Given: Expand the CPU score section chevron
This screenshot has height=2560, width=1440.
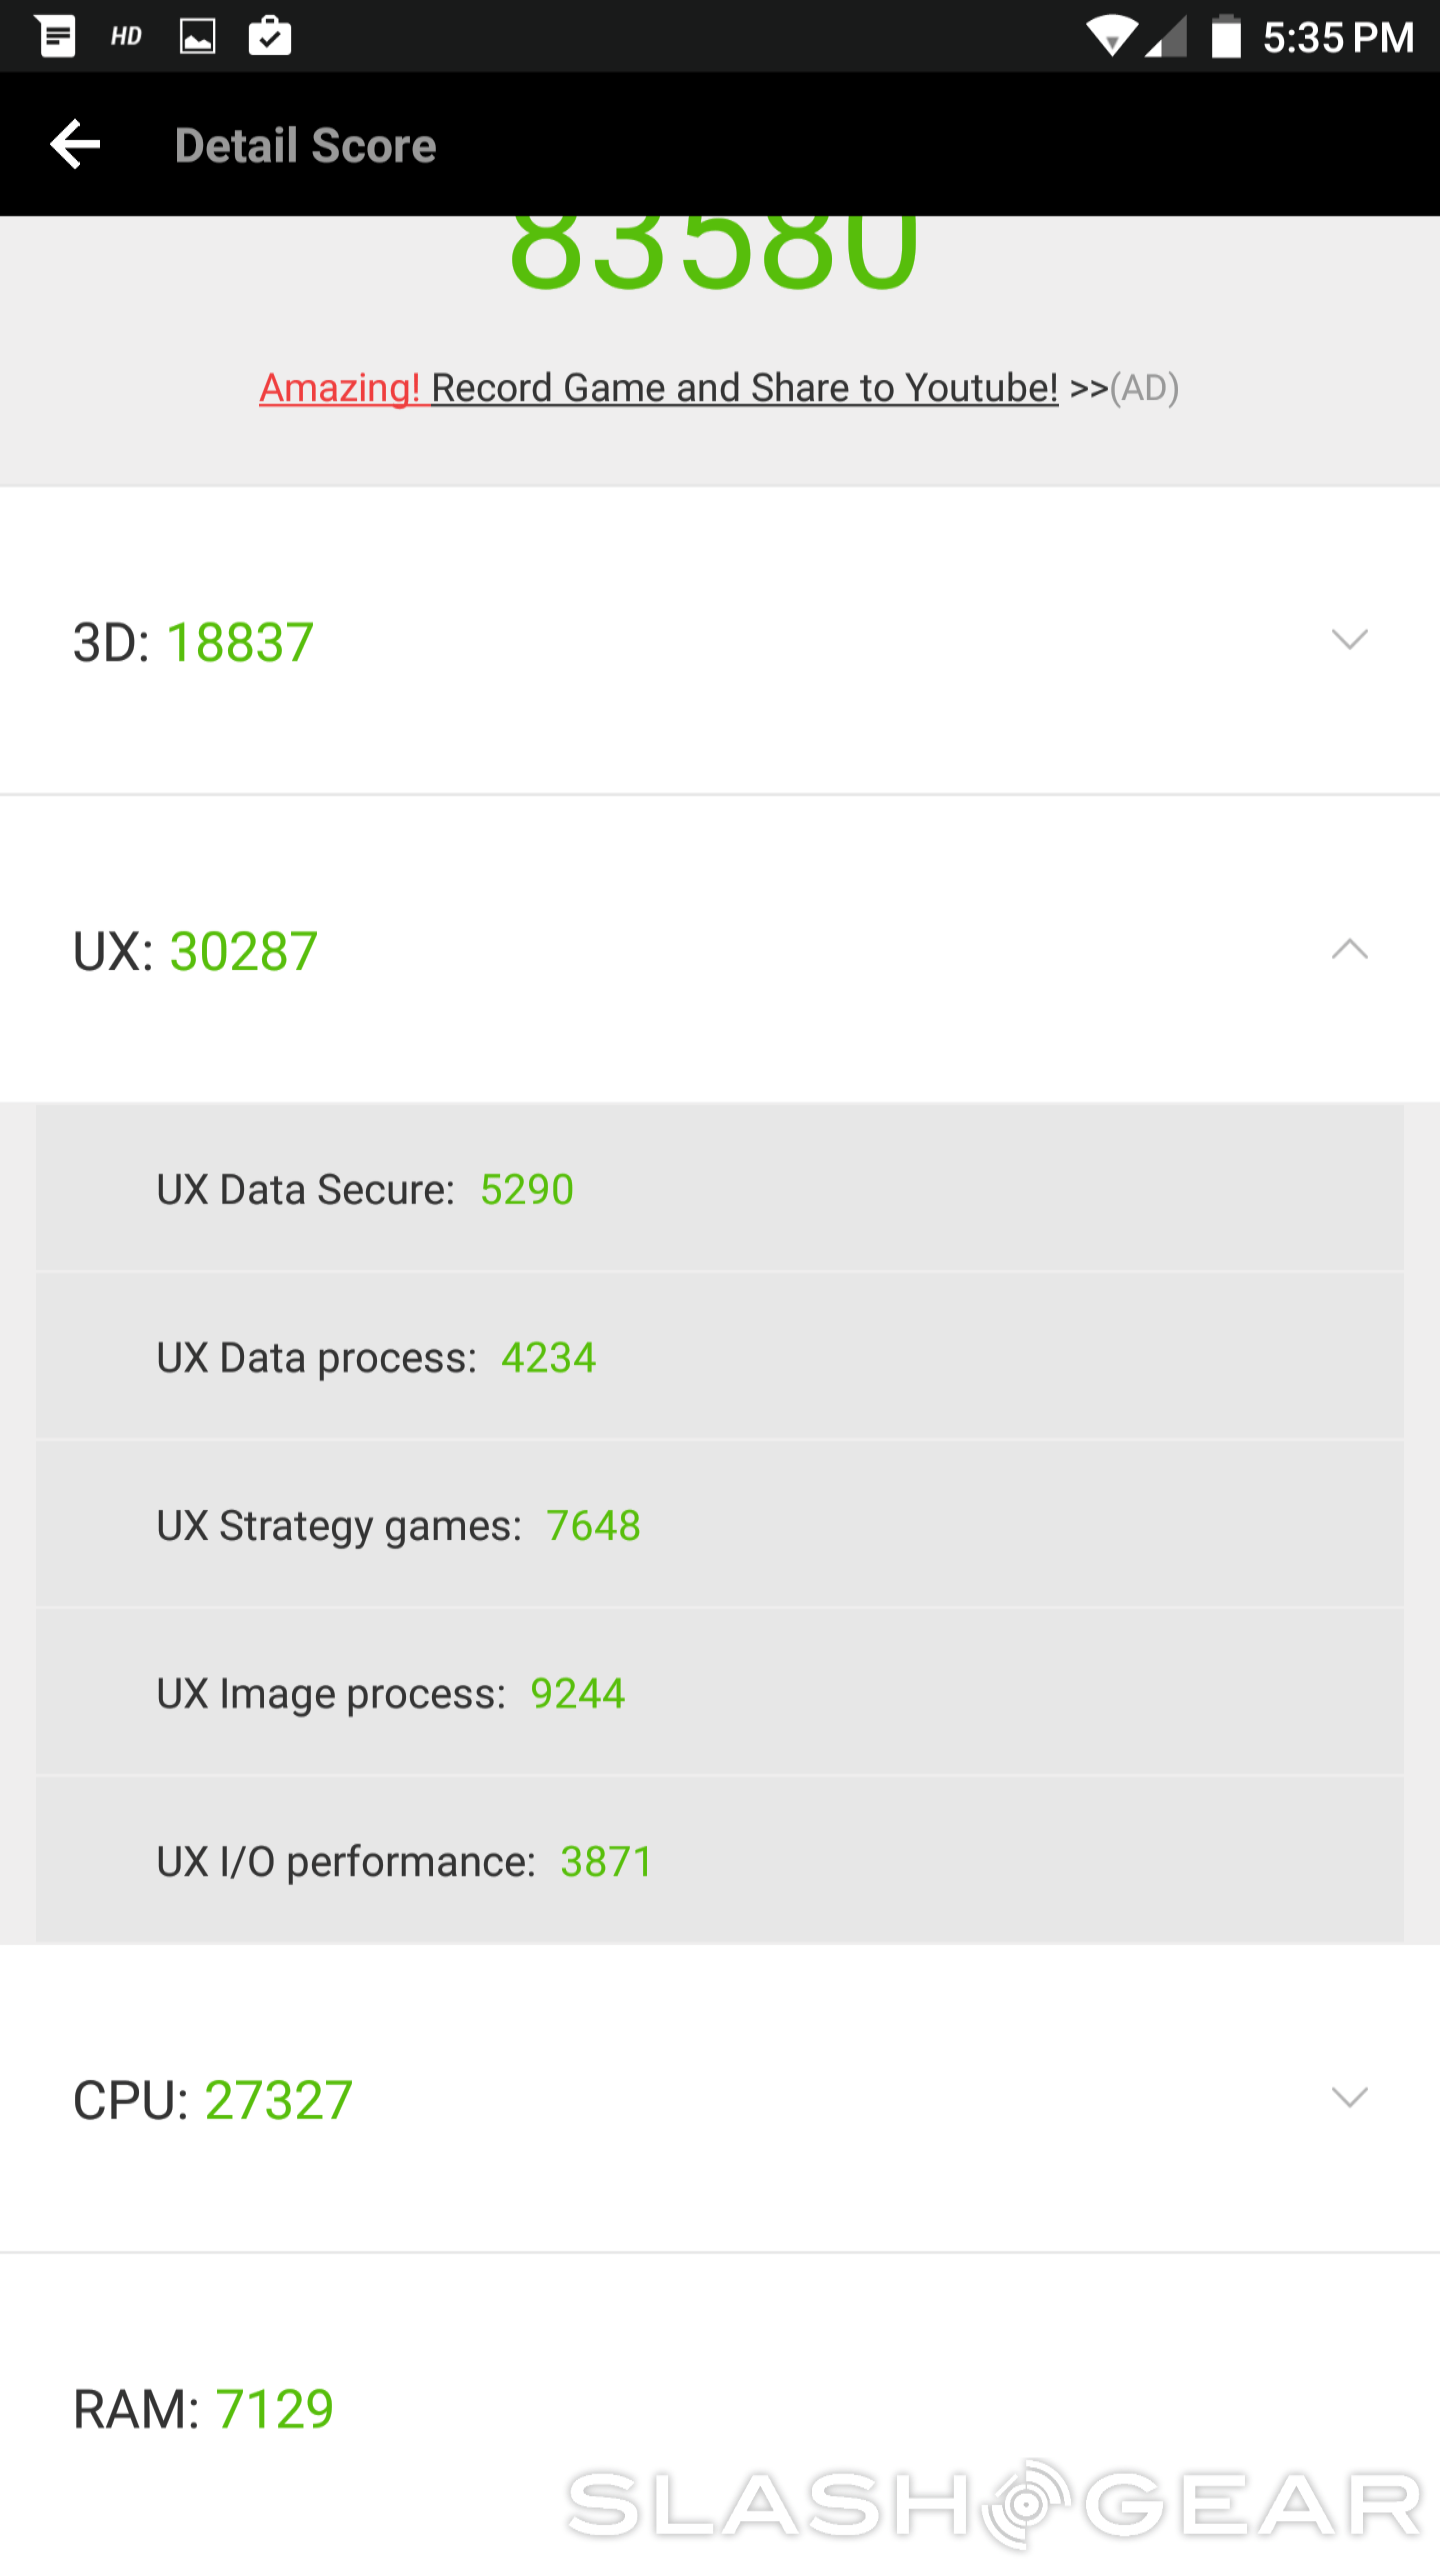Looking at the screenshot, I should [x=1349, y=2097].
